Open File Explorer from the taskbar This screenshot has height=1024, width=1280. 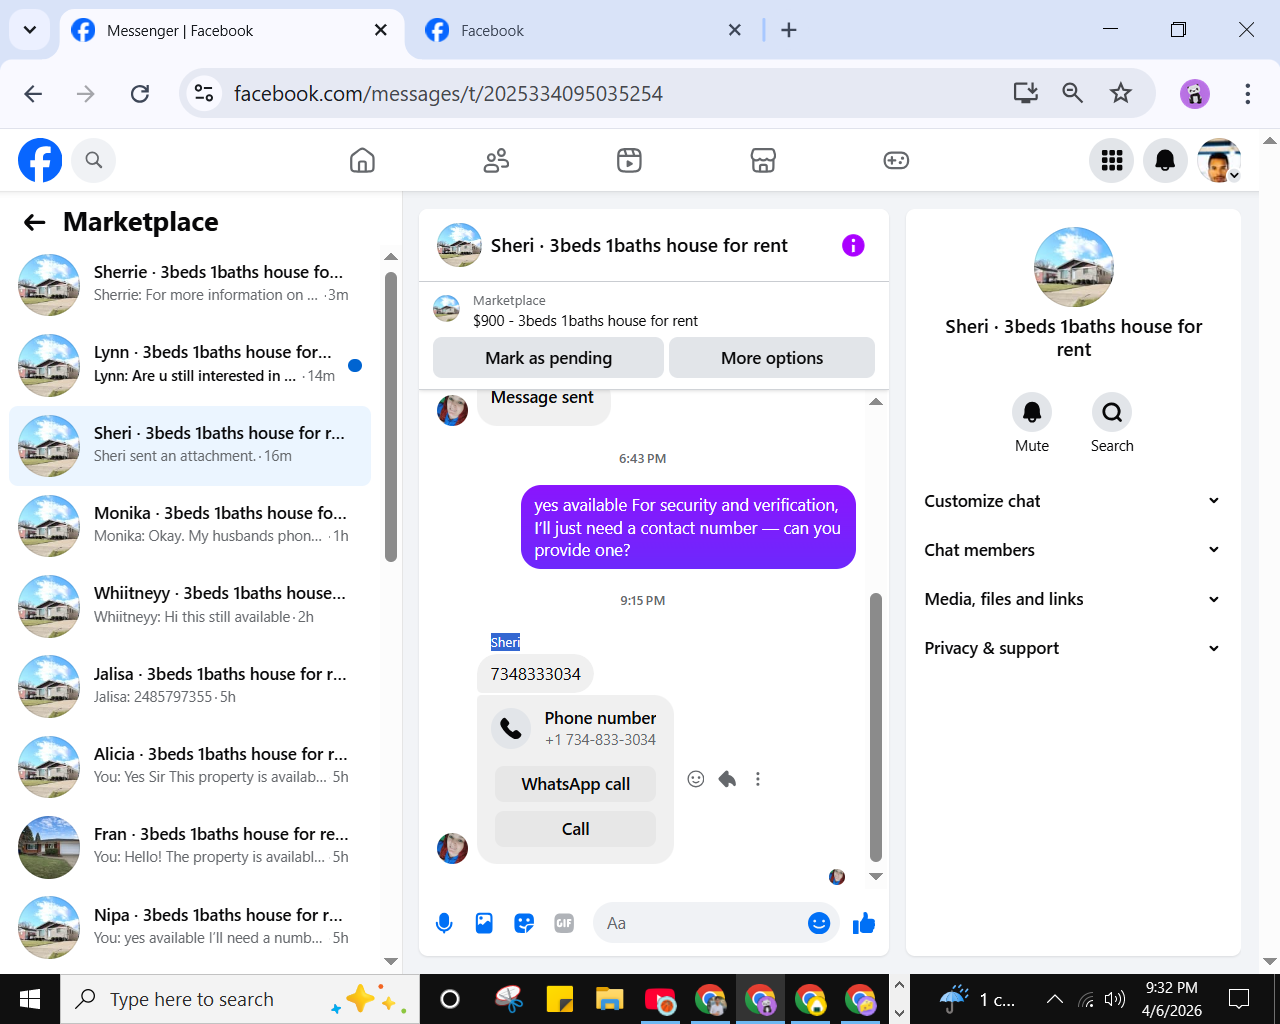pyautogui.click(x=609, y=999)
